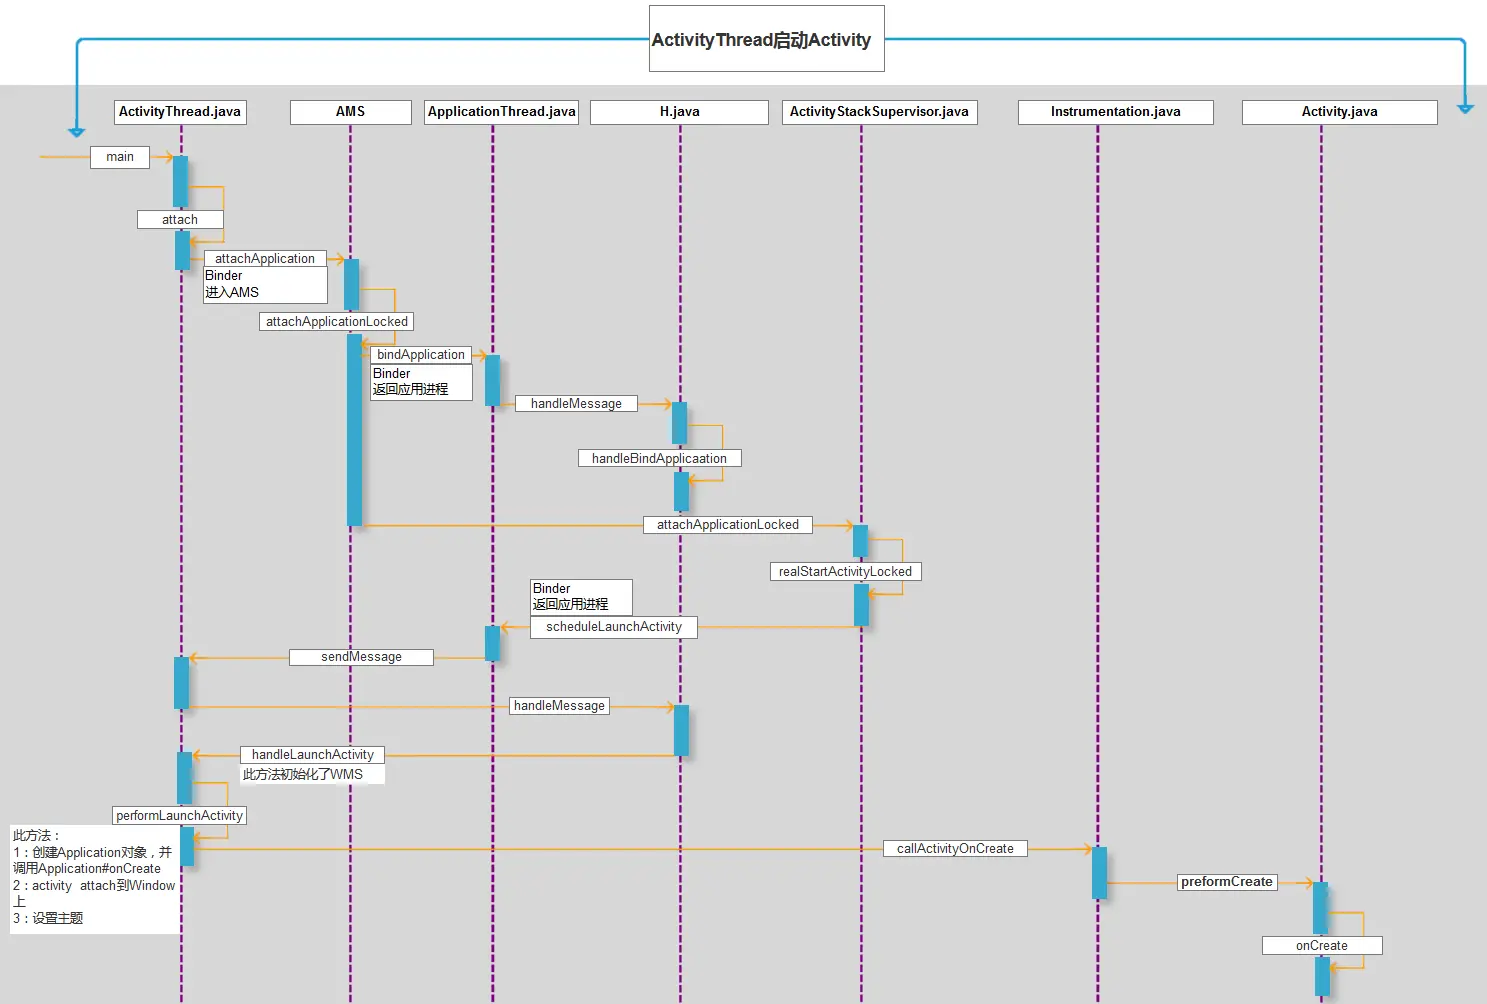This screenshot has height=1004, width=1487.
Task: Select the scheduleLaunchActivity message label
Action: pyautogui.click(x=614, y=627)
